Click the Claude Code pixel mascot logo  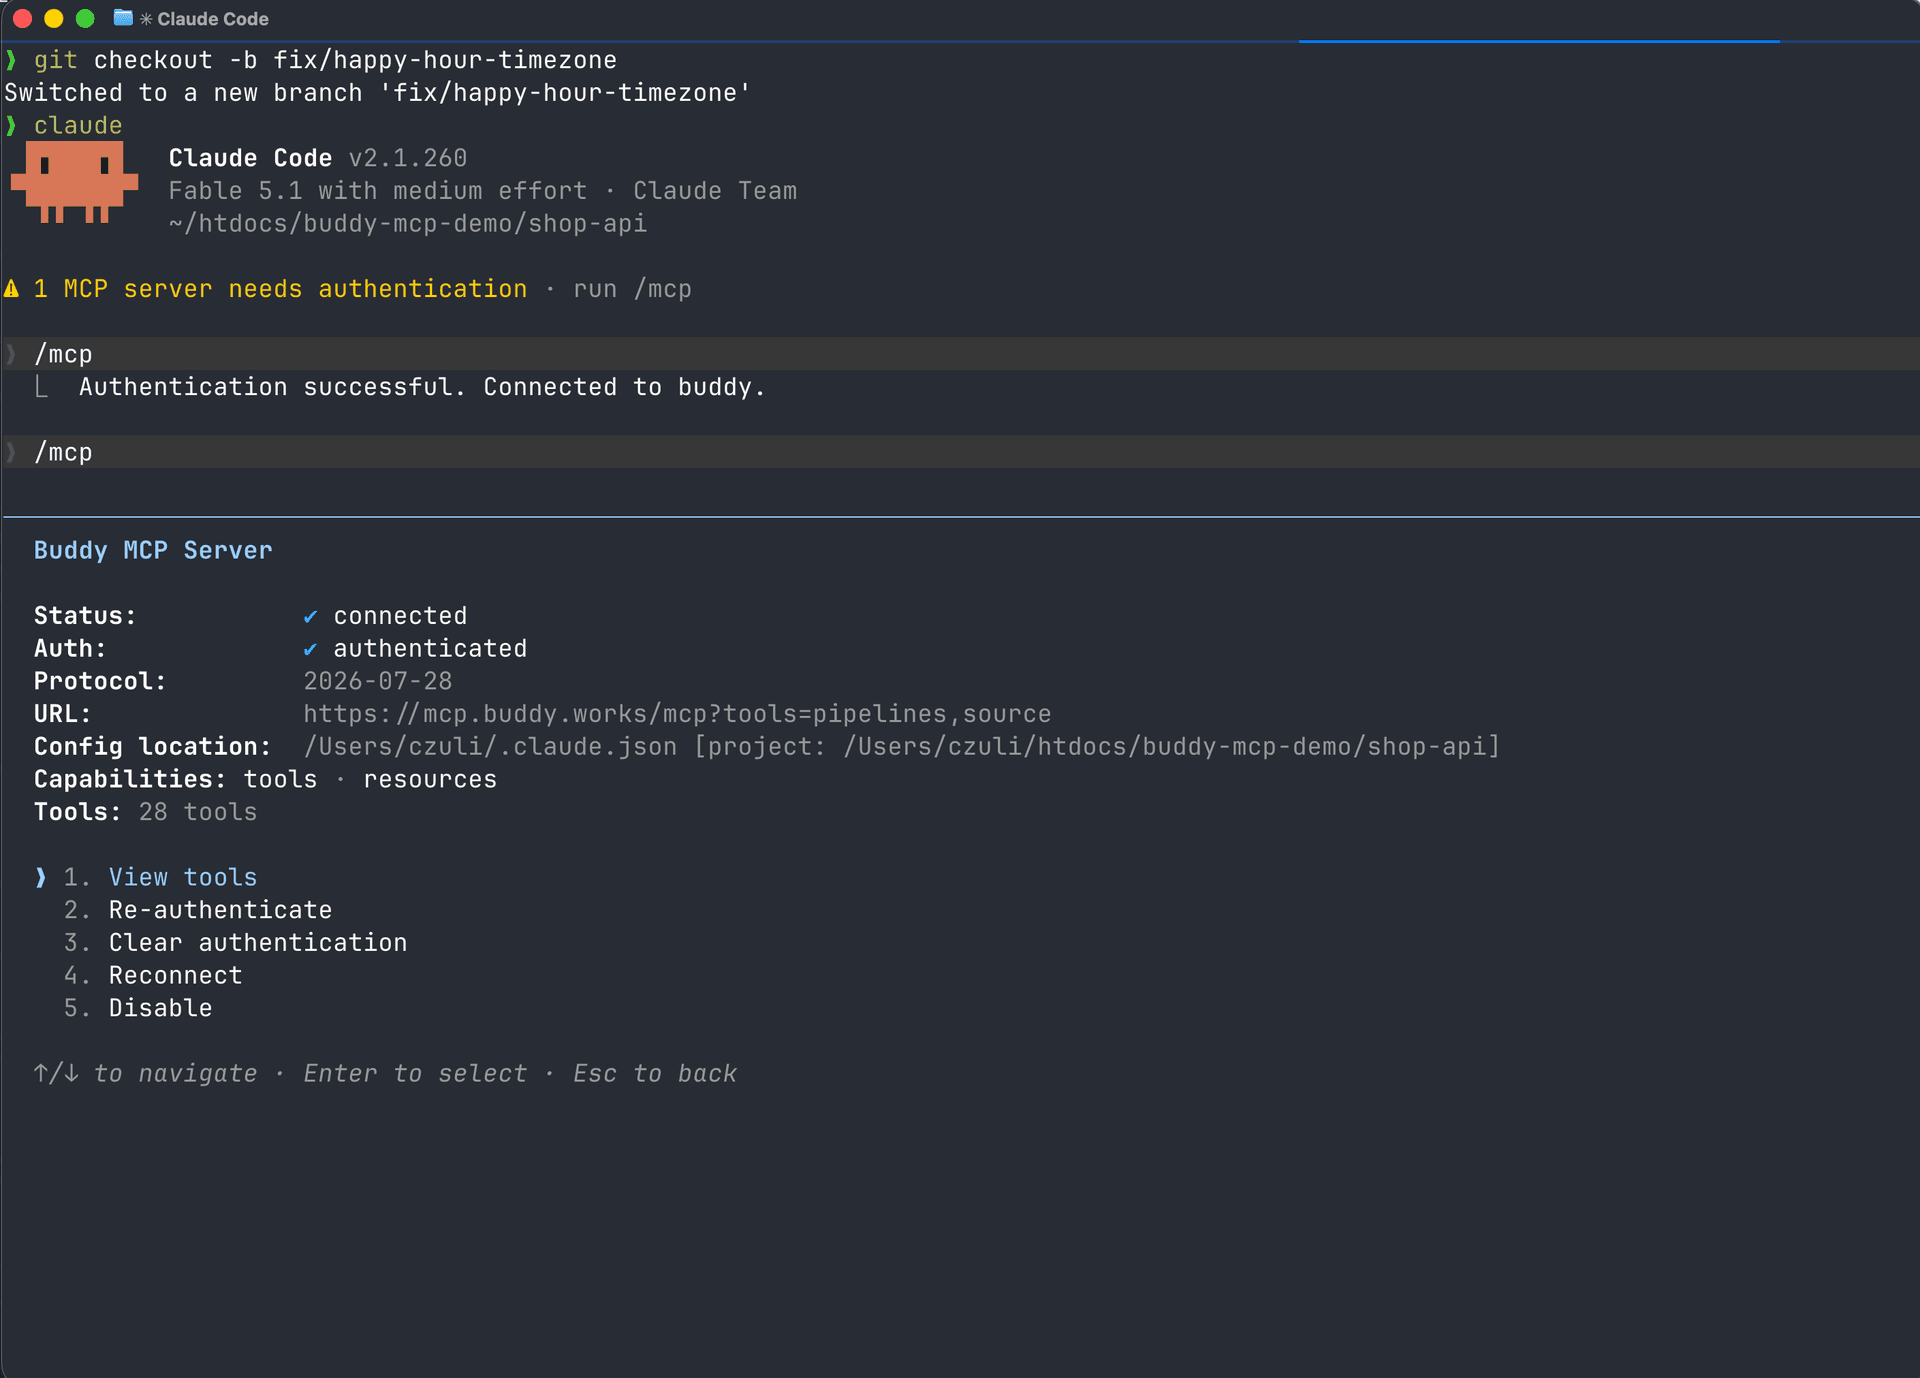coord(74,181)
